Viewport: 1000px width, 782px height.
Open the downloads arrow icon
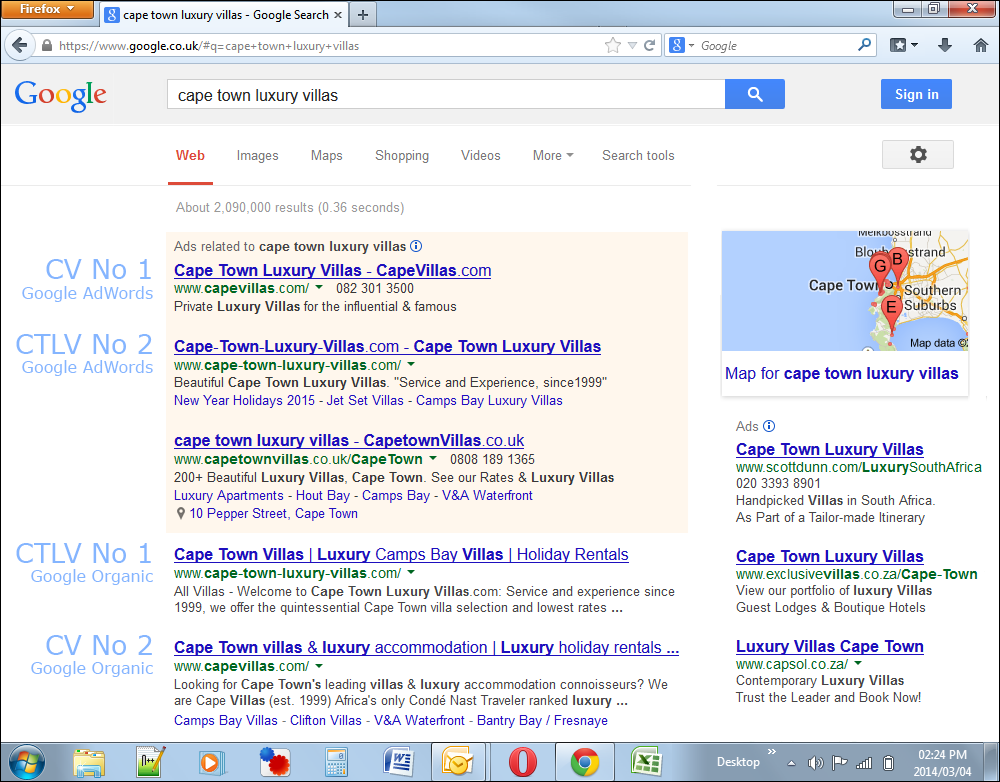(945, 45)
